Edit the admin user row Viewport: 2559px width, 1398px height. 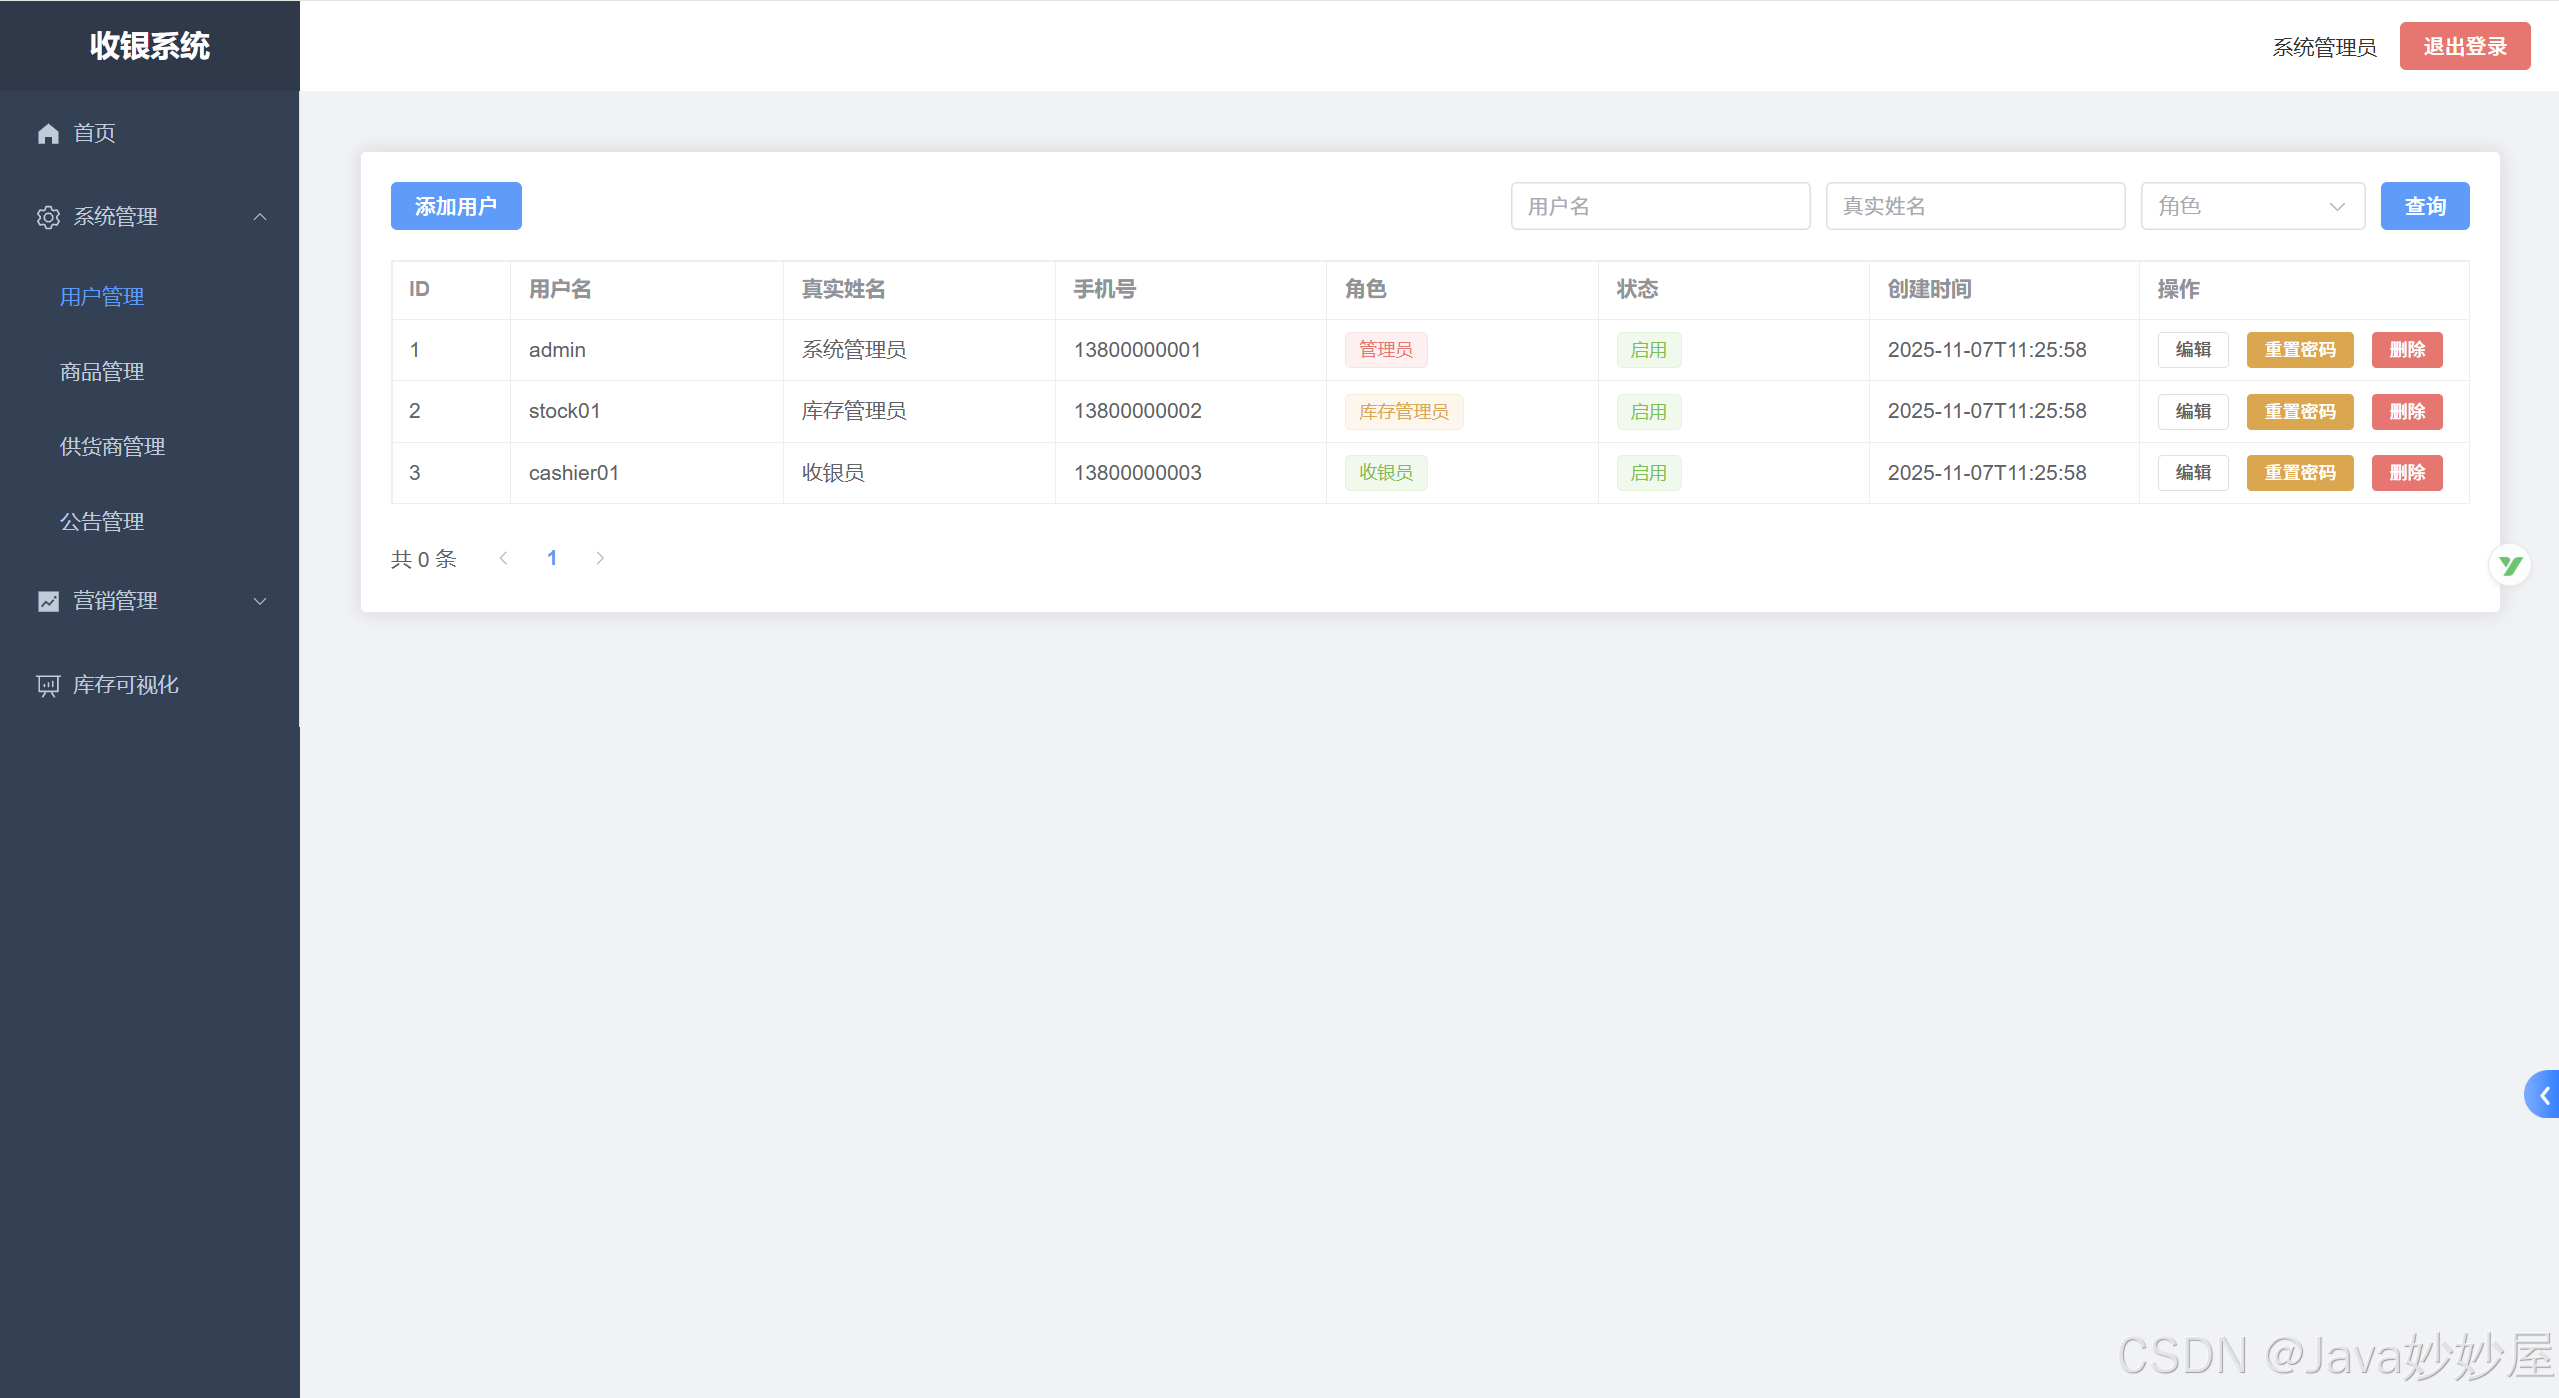coord(2192,350)
